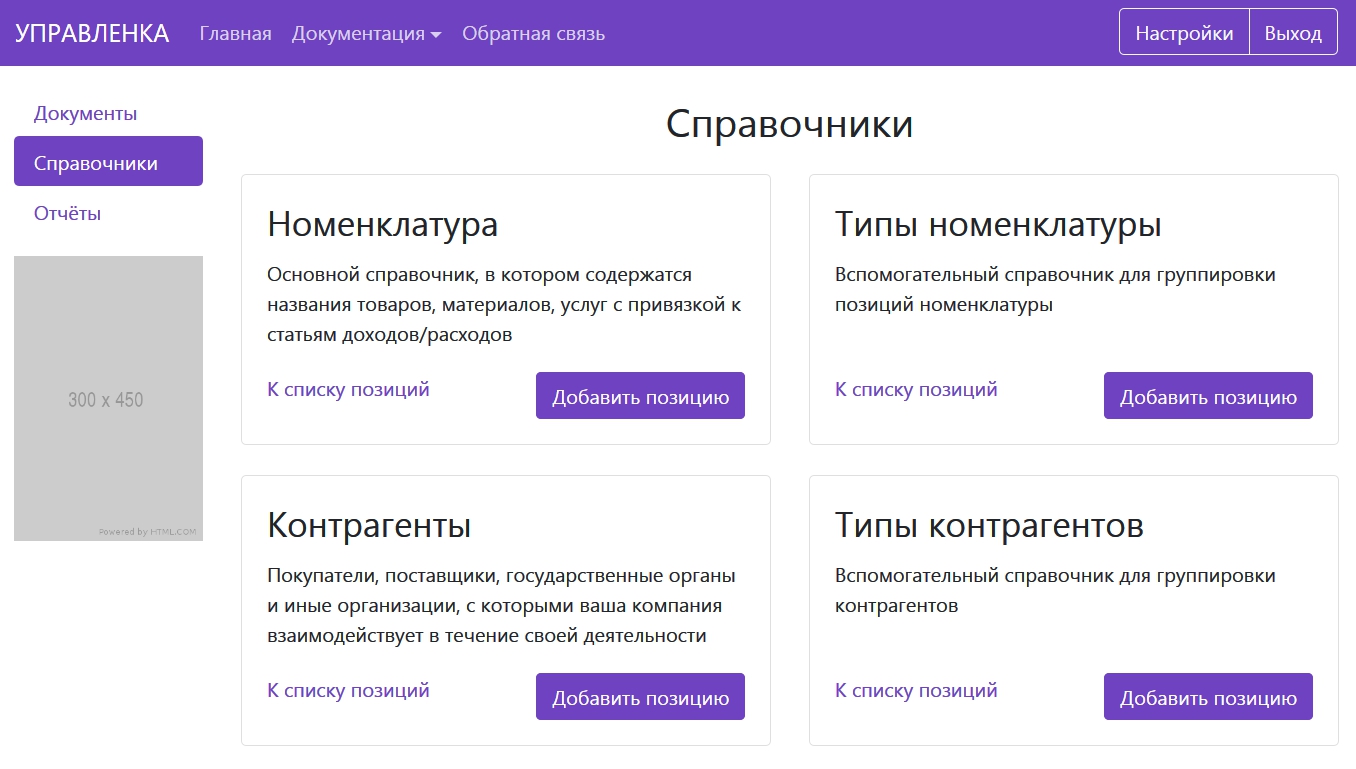Click the 300 x 450 placeholder banner

pyautogui.click(x=108, y=398)
